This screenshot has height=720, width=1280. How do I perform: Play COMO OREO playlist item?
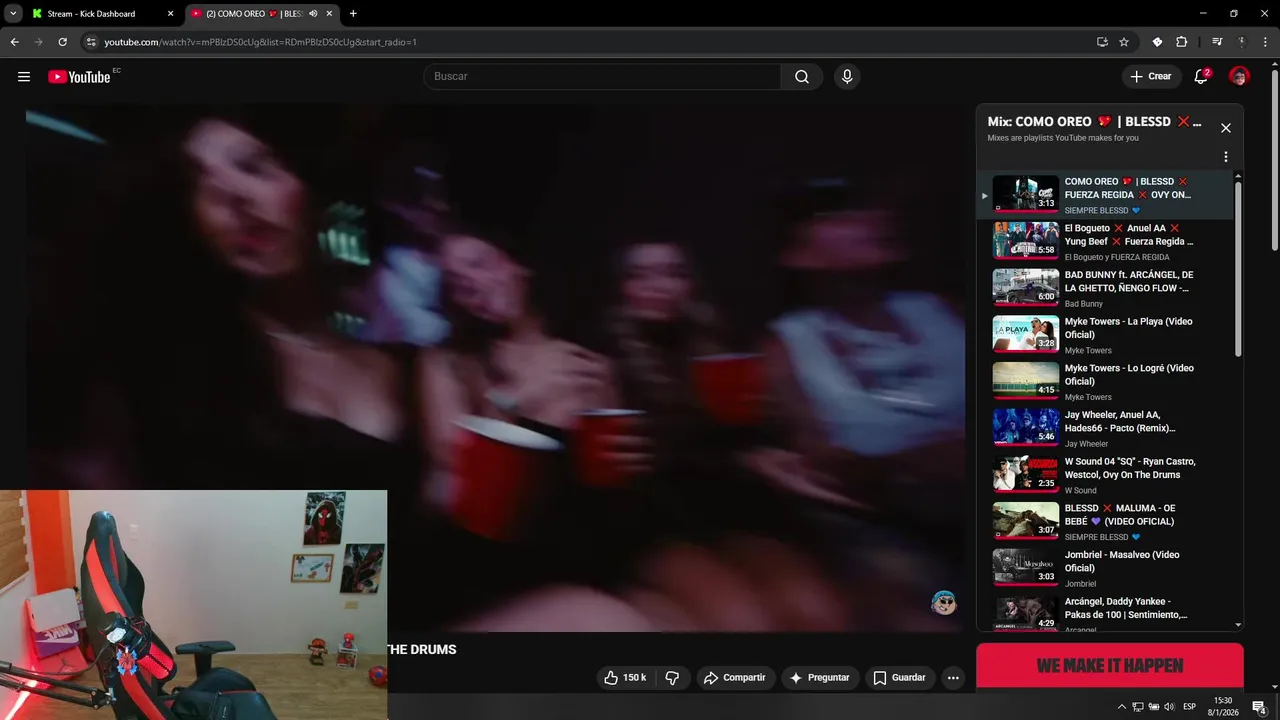[1106, 195]
